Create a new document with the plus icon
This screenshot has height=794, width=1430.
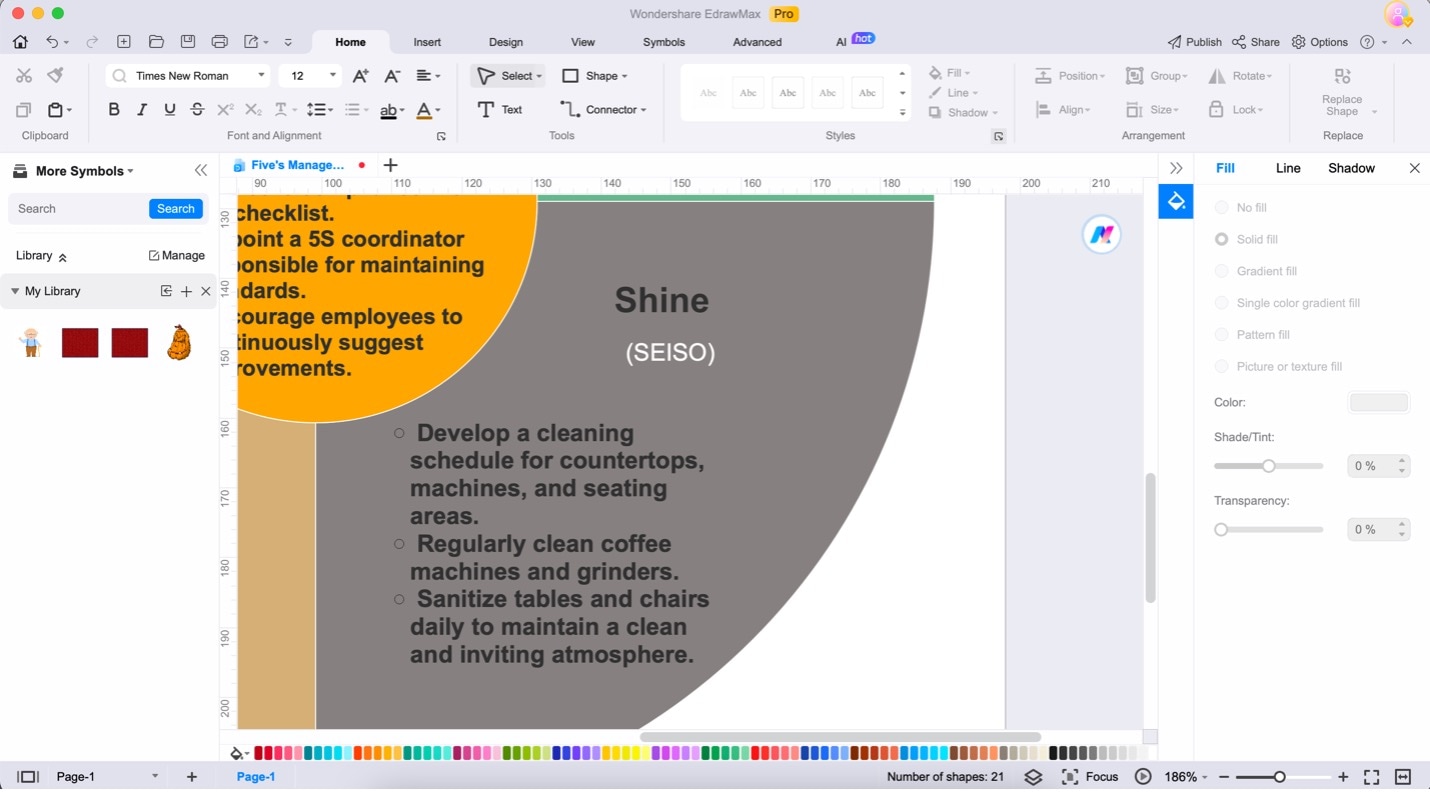tap(124, 42)
